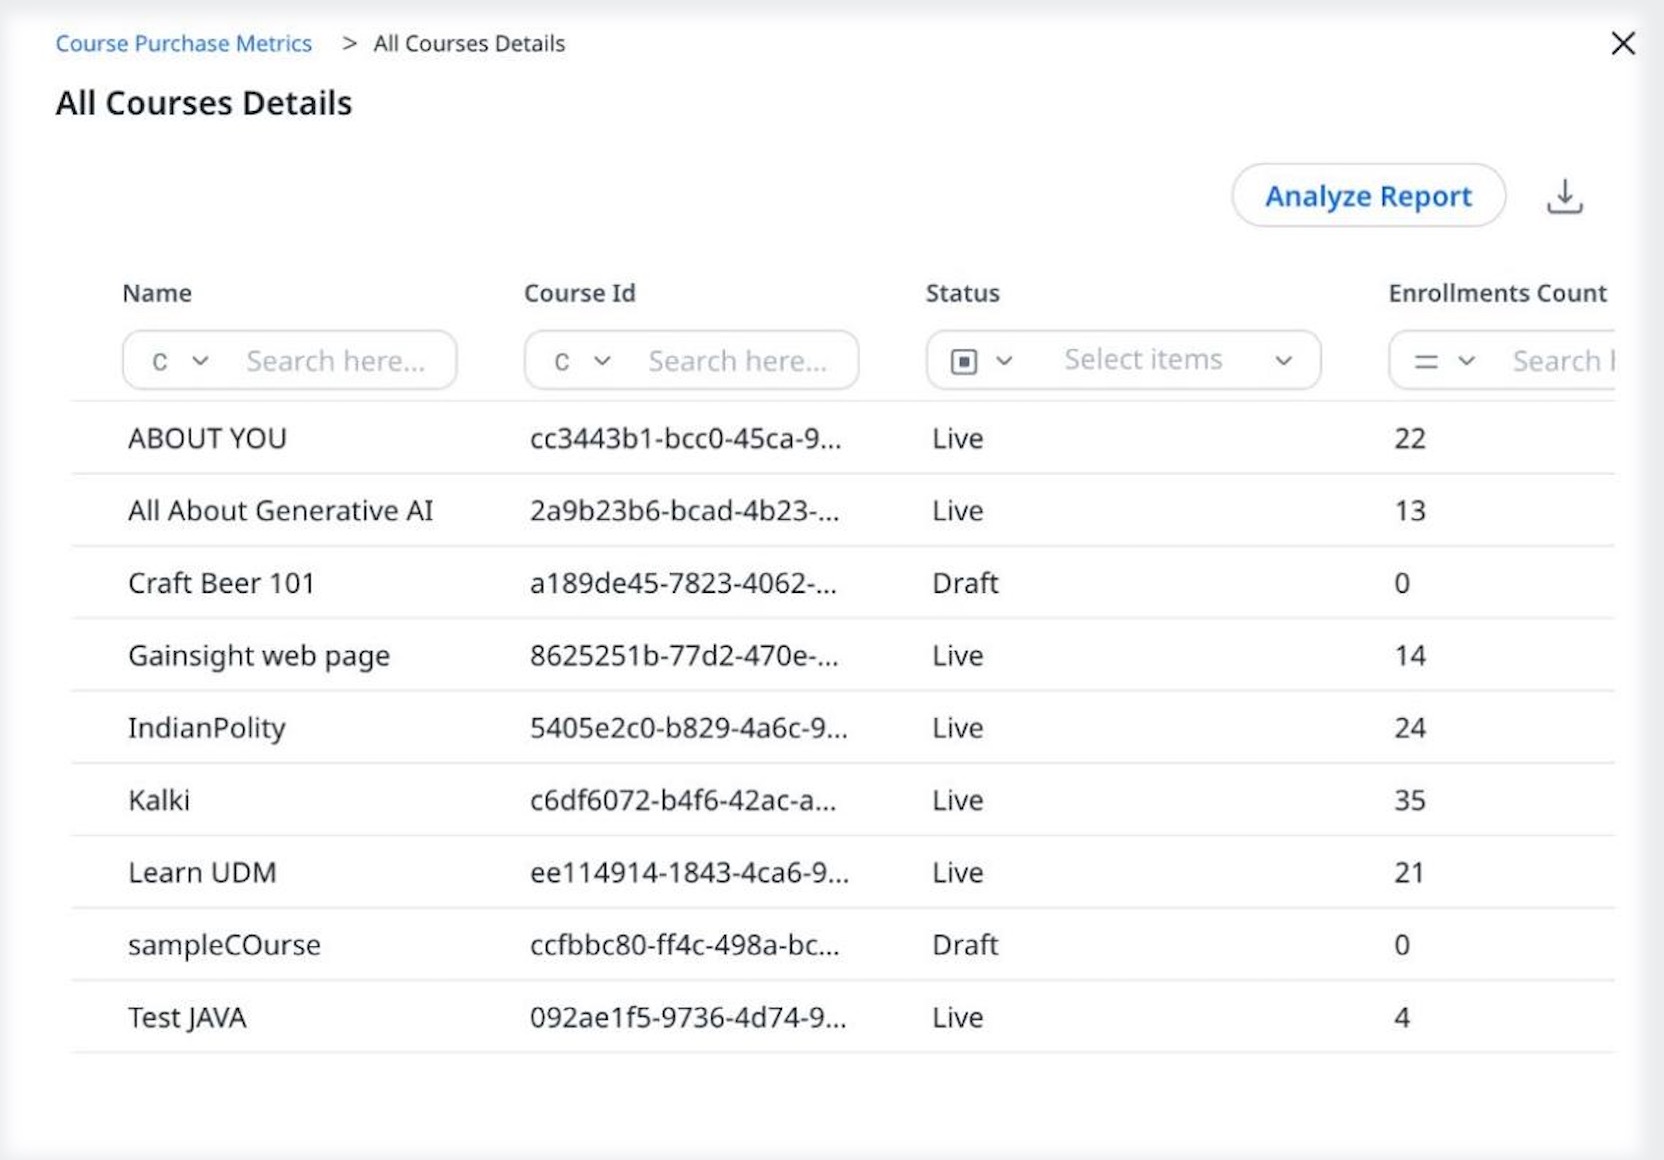Open the Enrollments Count operator dropdown
Viewport: 1664px width, 1160px height.
(1466, 360)
